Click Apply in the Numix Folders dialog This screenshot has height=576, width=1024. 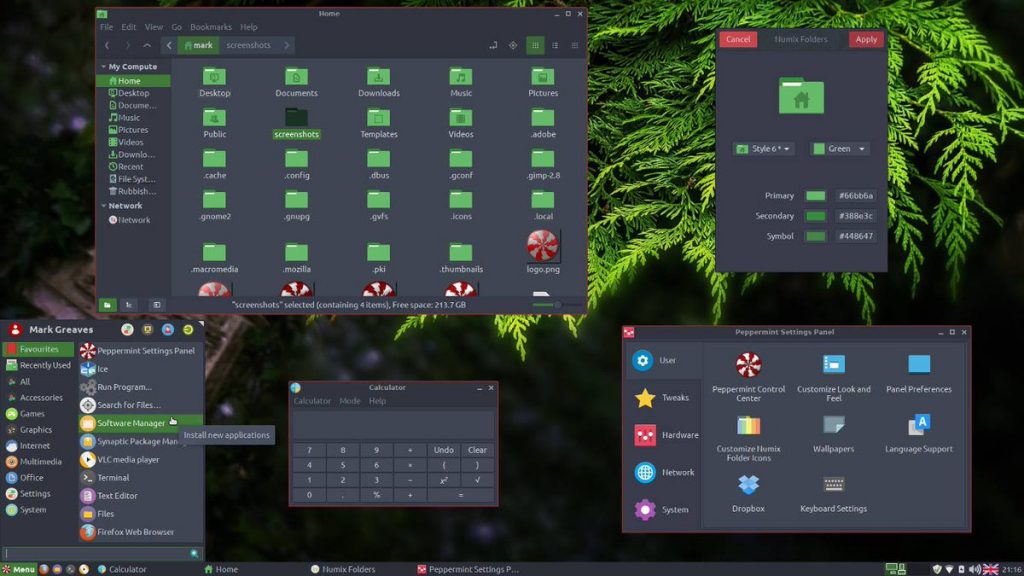pos(866,39)
